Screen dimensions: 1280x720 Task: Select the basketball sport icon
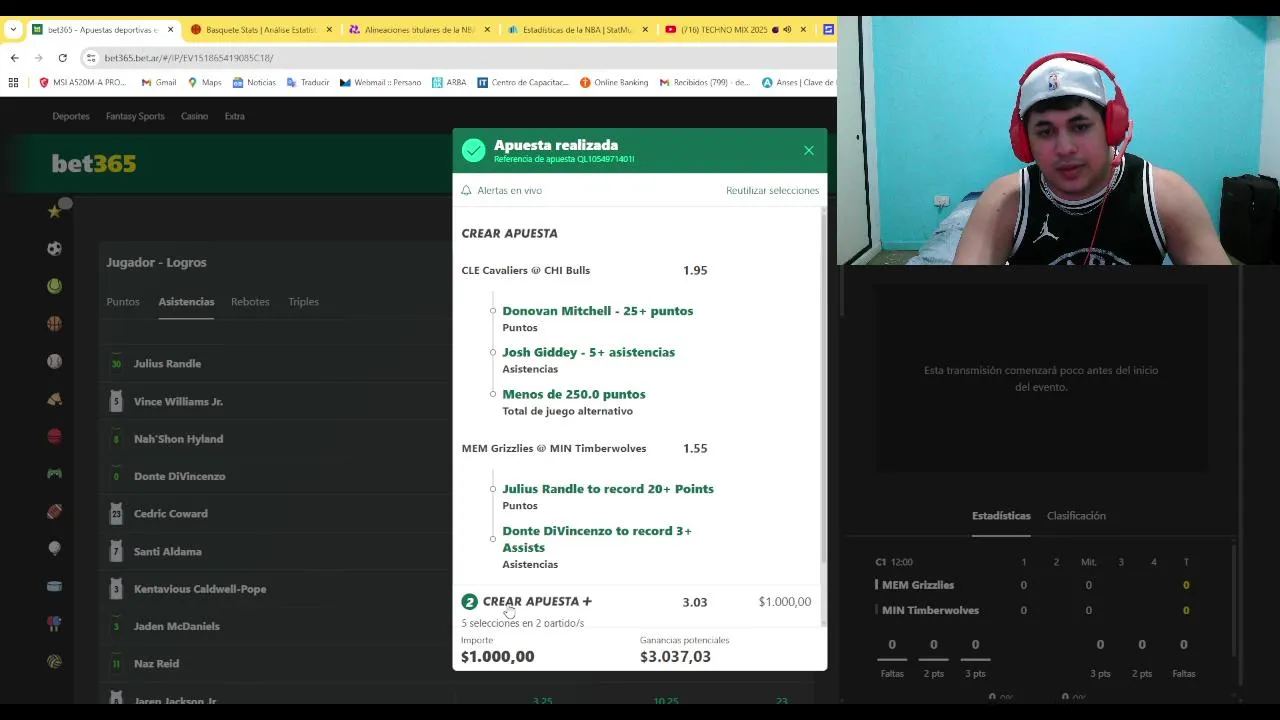[x=54, y=323]
